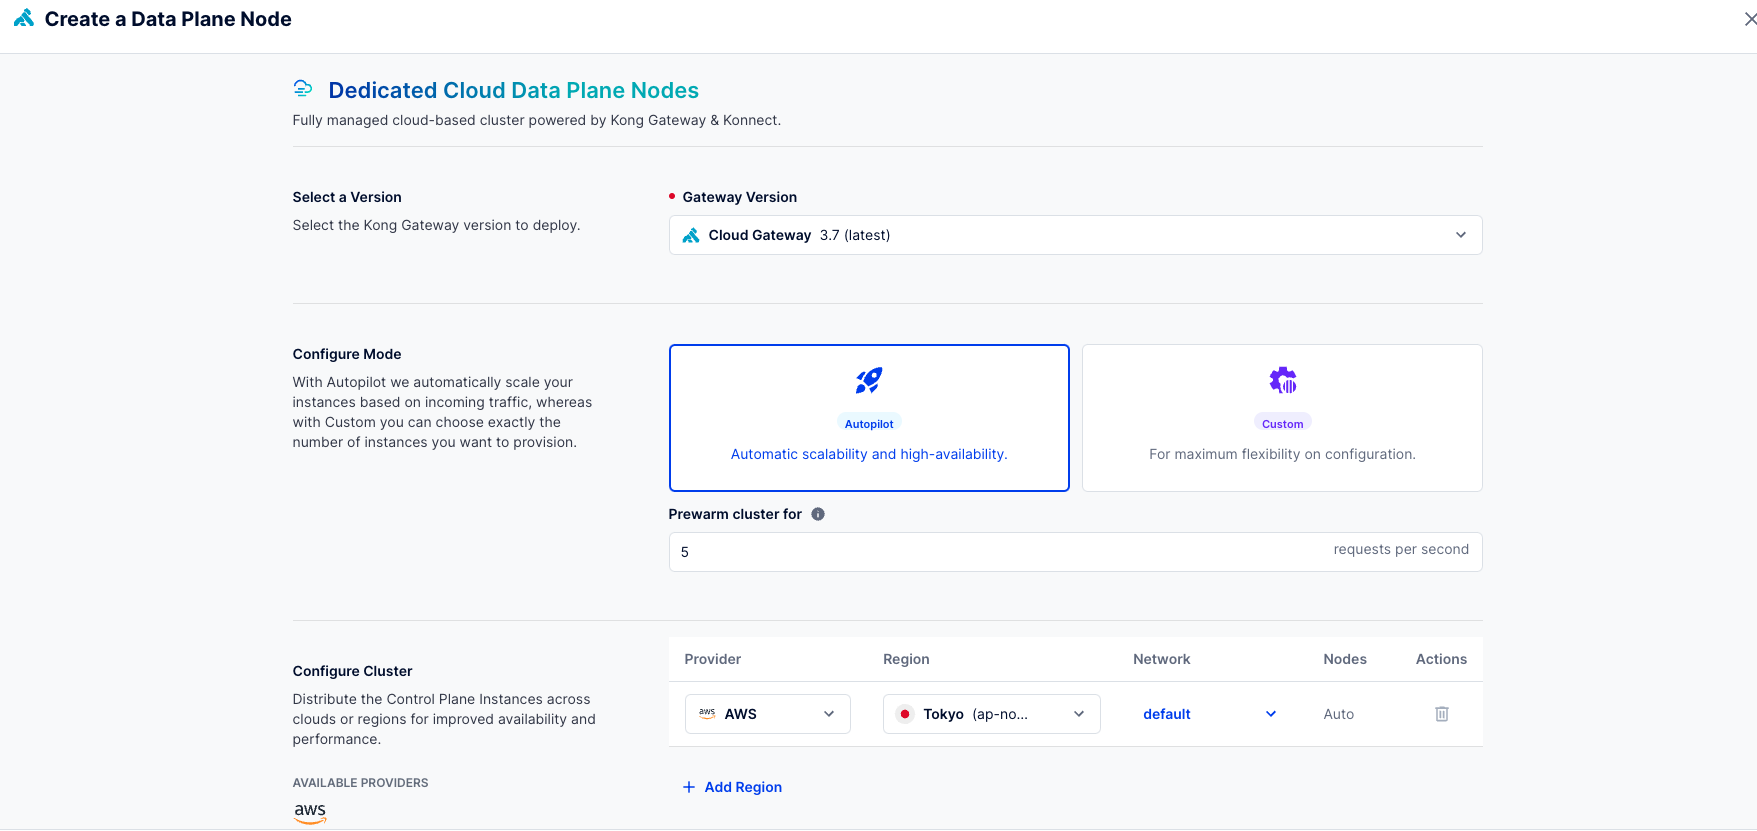Click the Japan flag icon in region field
The height and width of the screenshot is (831, 1757).
coord(905,714)
